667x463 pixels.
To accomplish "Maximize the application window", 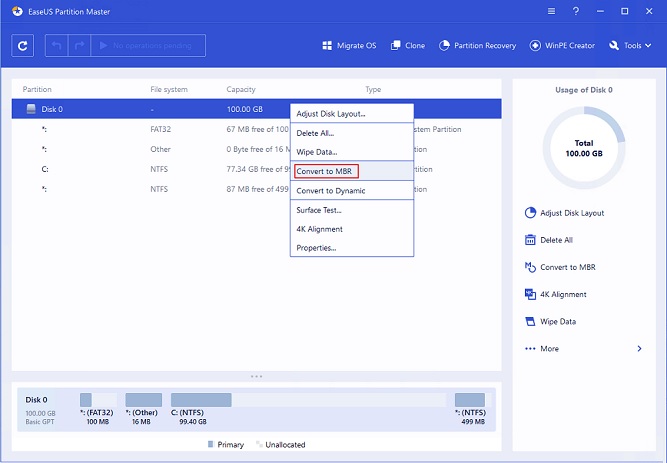I will [624, 11].
